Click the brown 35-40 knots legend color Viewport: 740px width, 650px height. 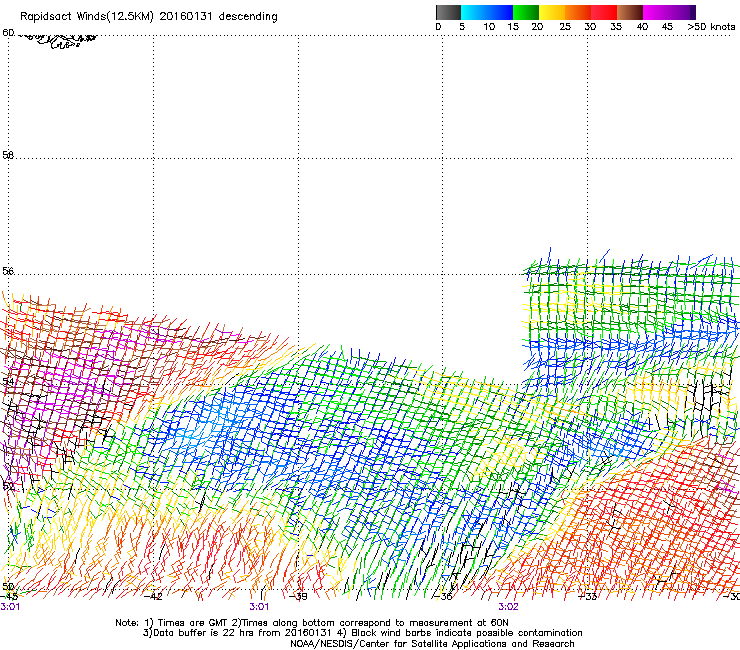point(630,12)
